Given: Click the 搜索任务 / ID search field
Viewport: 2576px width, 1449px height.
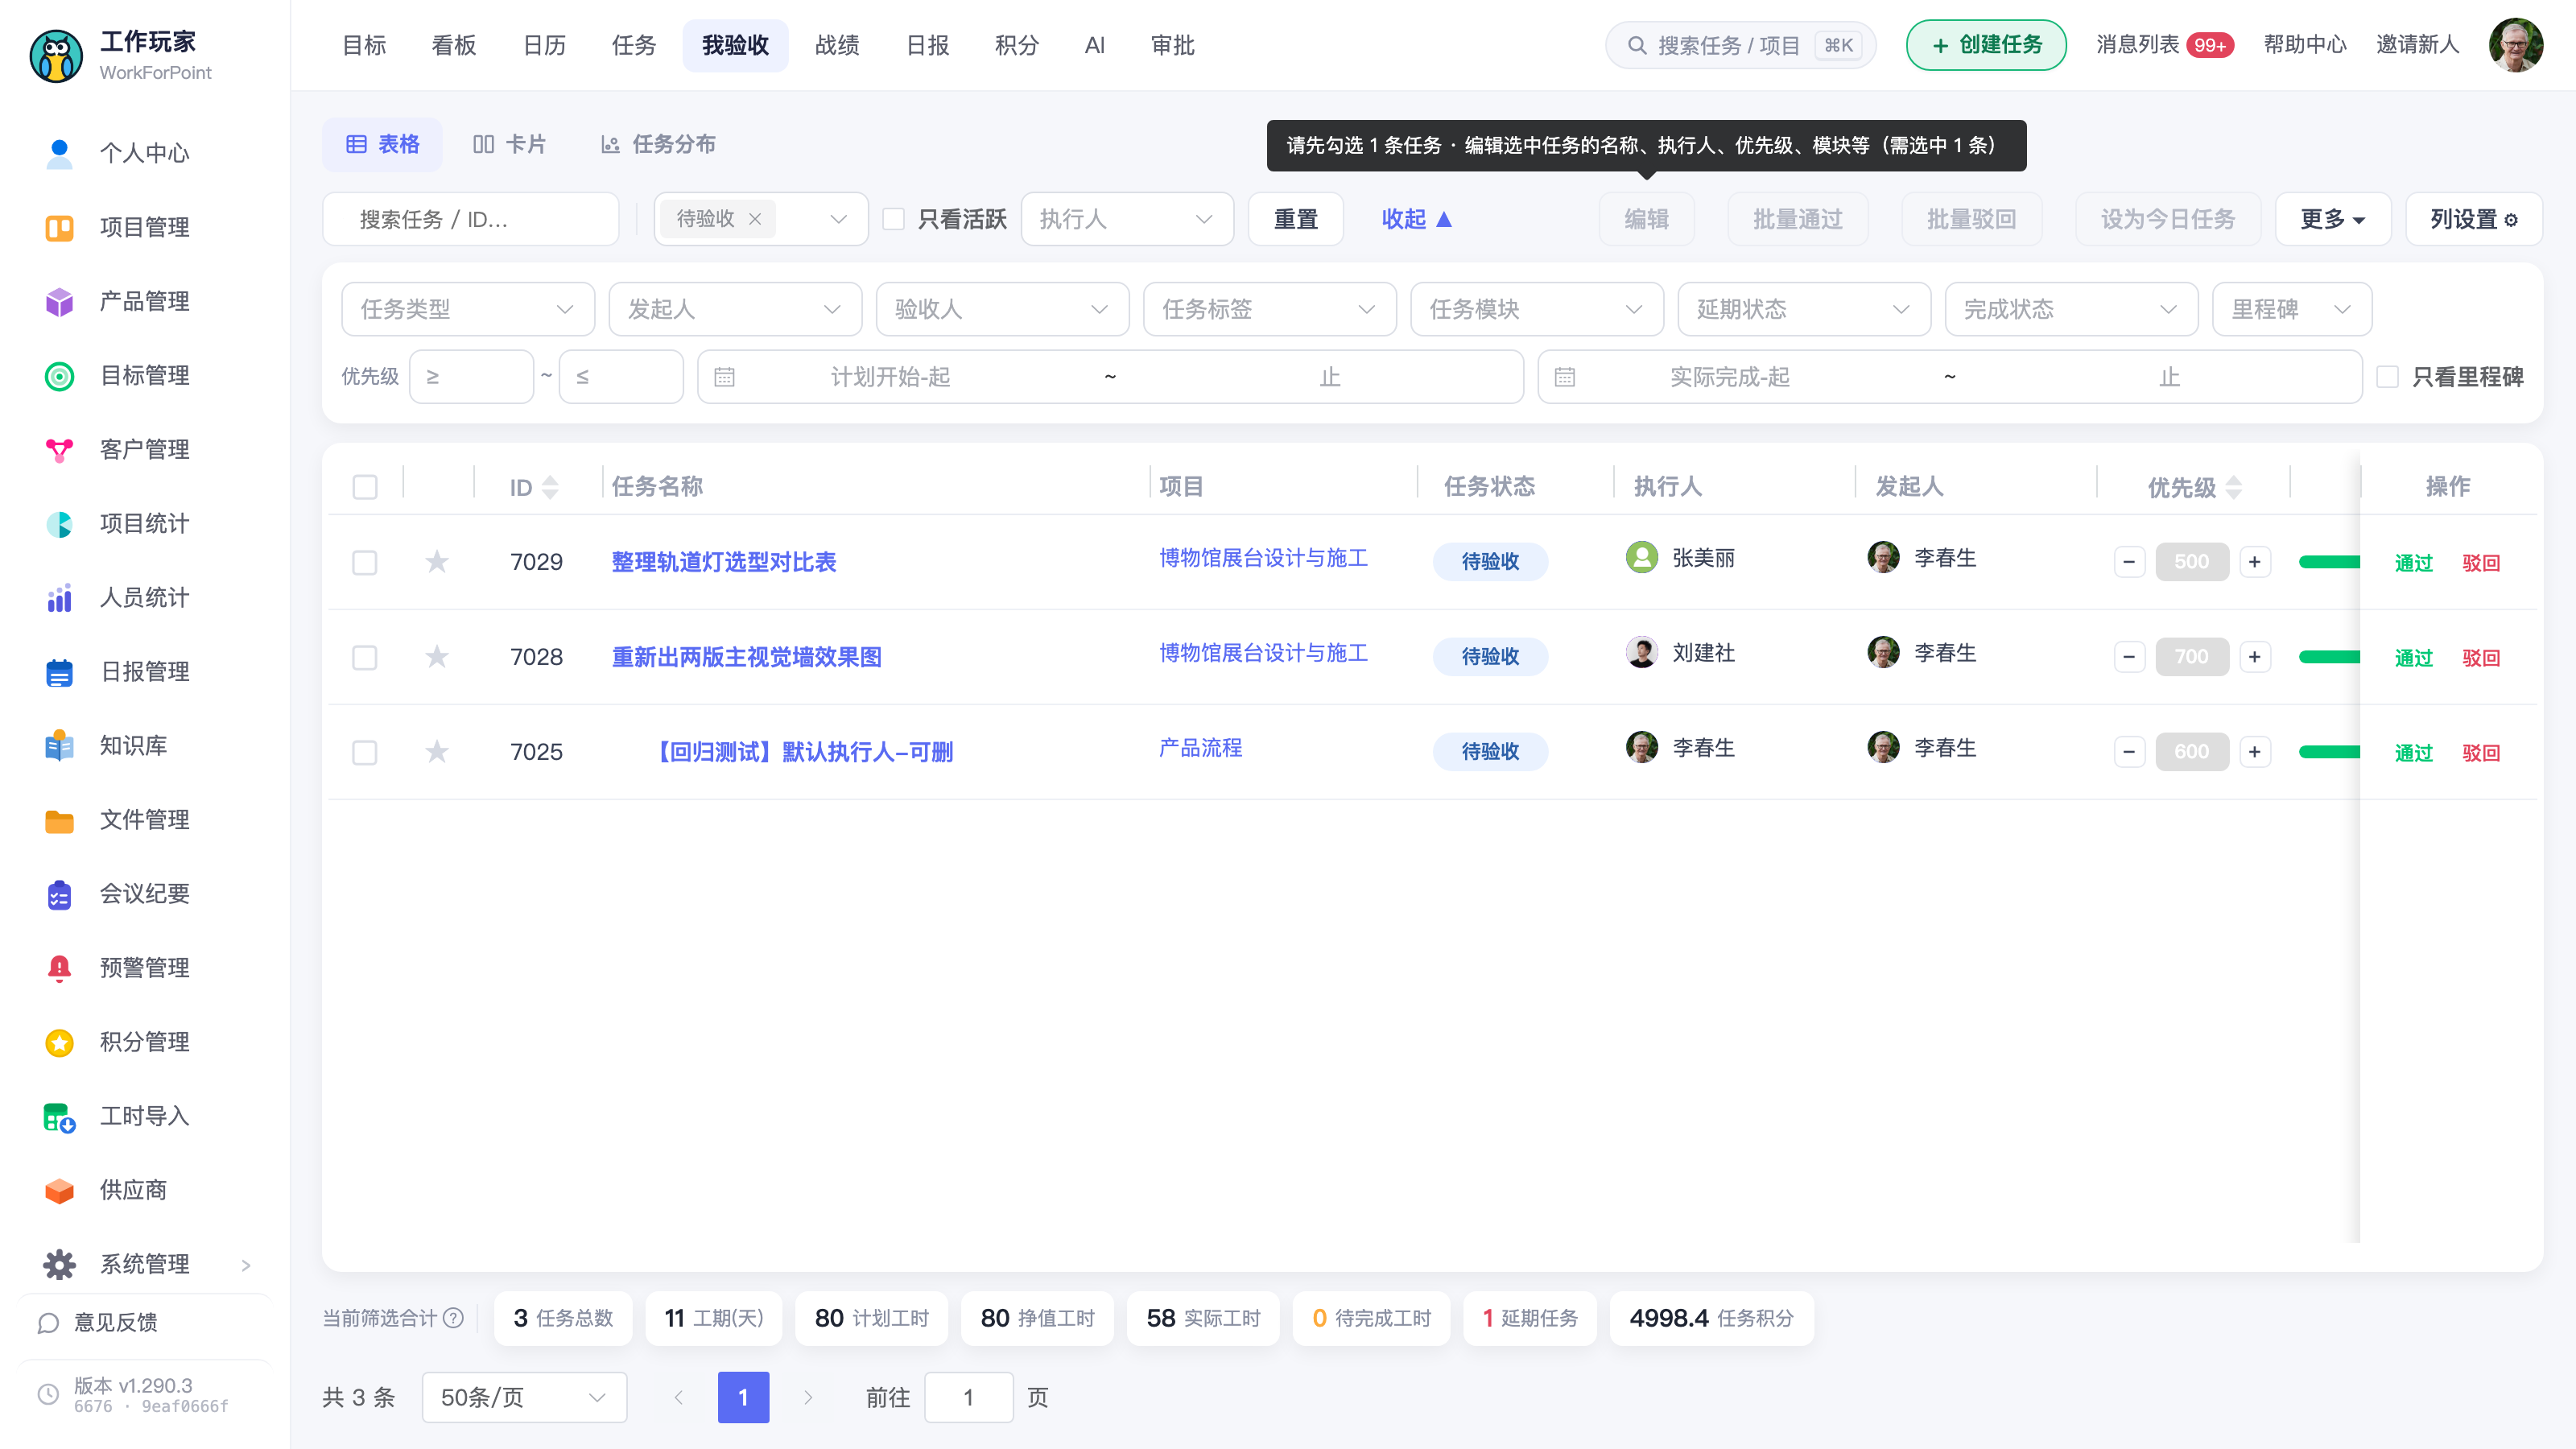Looking at the screenshot, I should tap(470, 219).
